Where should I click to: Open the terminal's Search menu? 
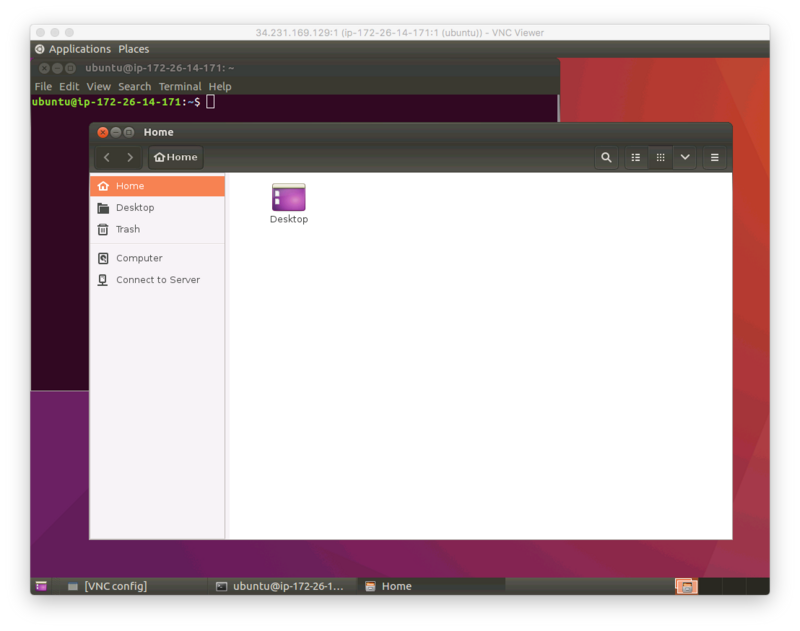(135, 87)
